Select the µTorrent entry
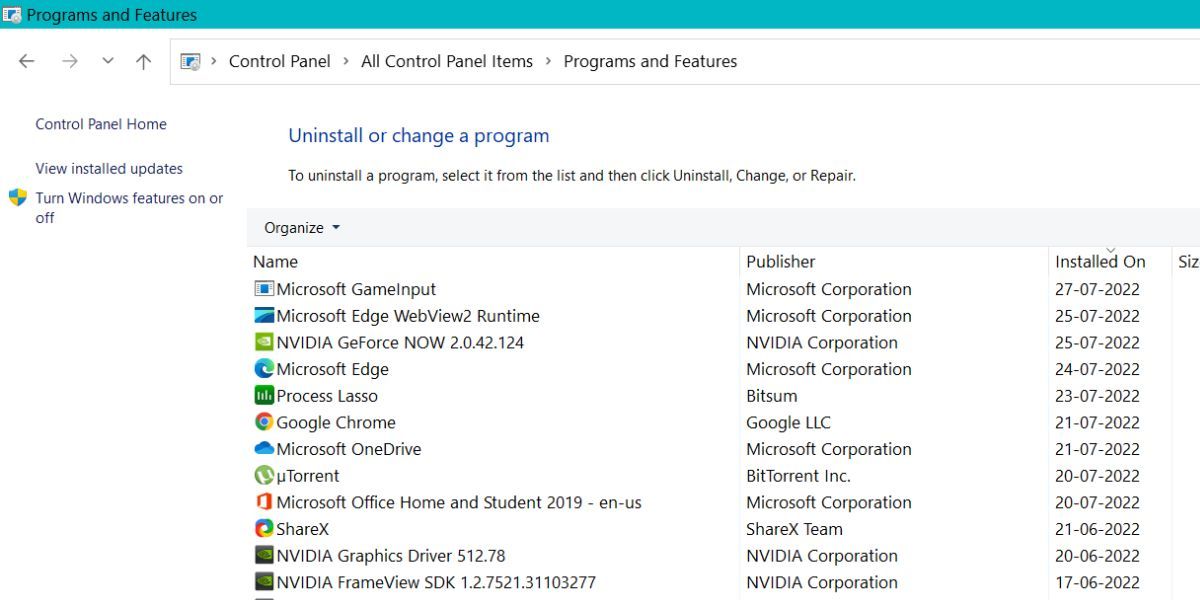The height and width of the screenshot is (600, 1200). [x=308, y=476]
